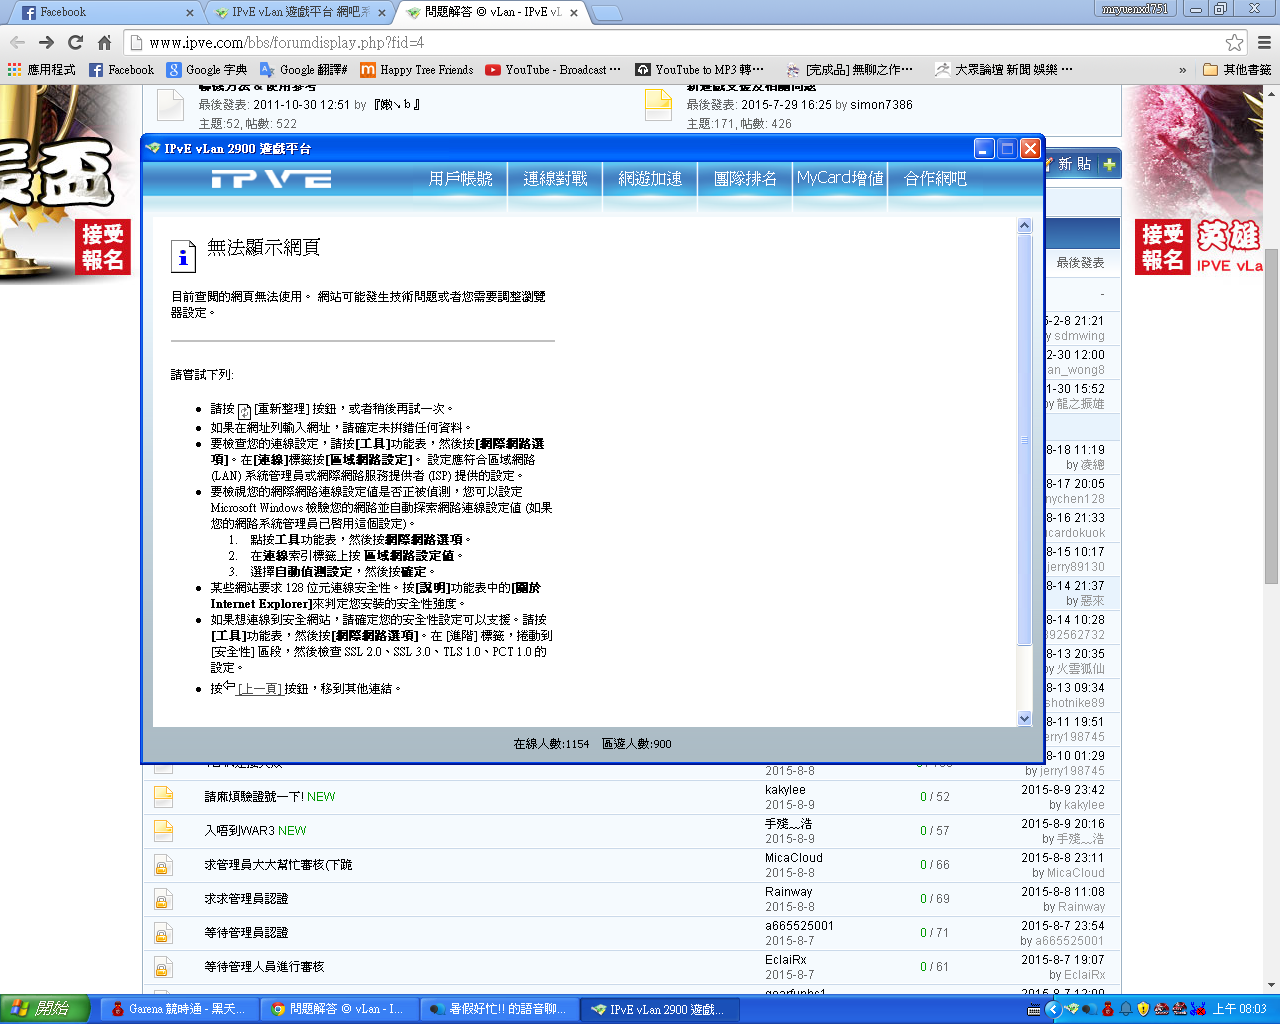This screenshot has height=1024, width=1280.
Task: Click the green plus new-post icon near 新貼
Action: click(1110, 164)
